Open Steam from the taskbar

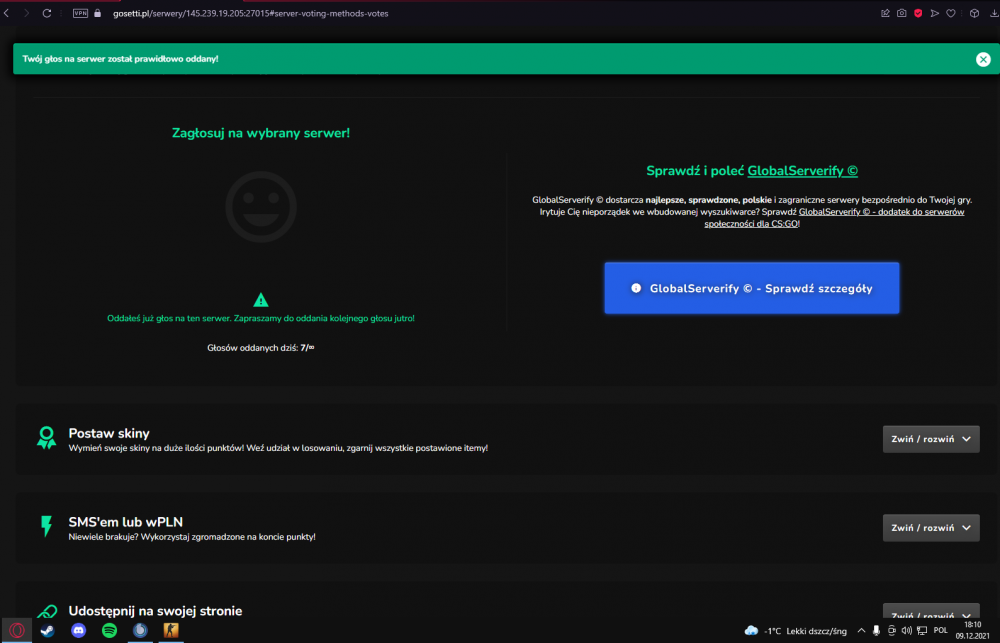(48, 630)
